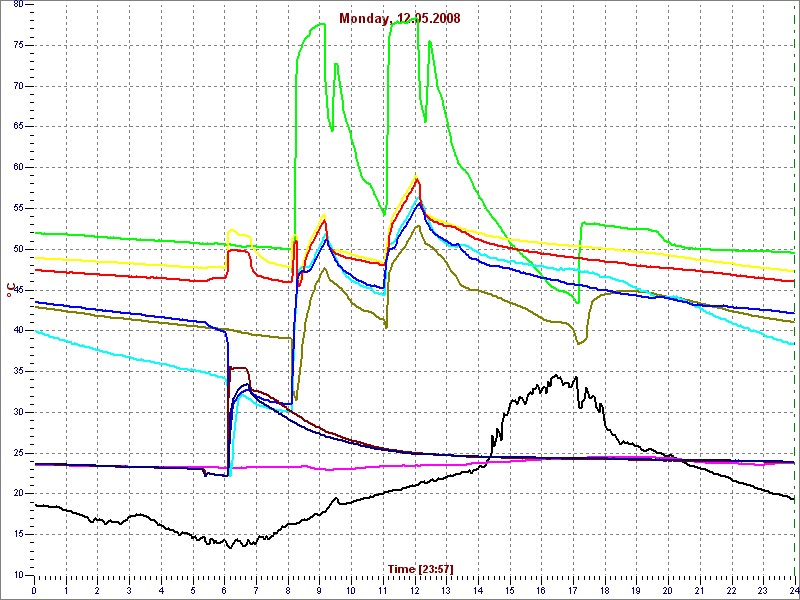The image size is (800, 600).
Task: Click hour 5 on the time axis
Action: [x=193, y=590]
